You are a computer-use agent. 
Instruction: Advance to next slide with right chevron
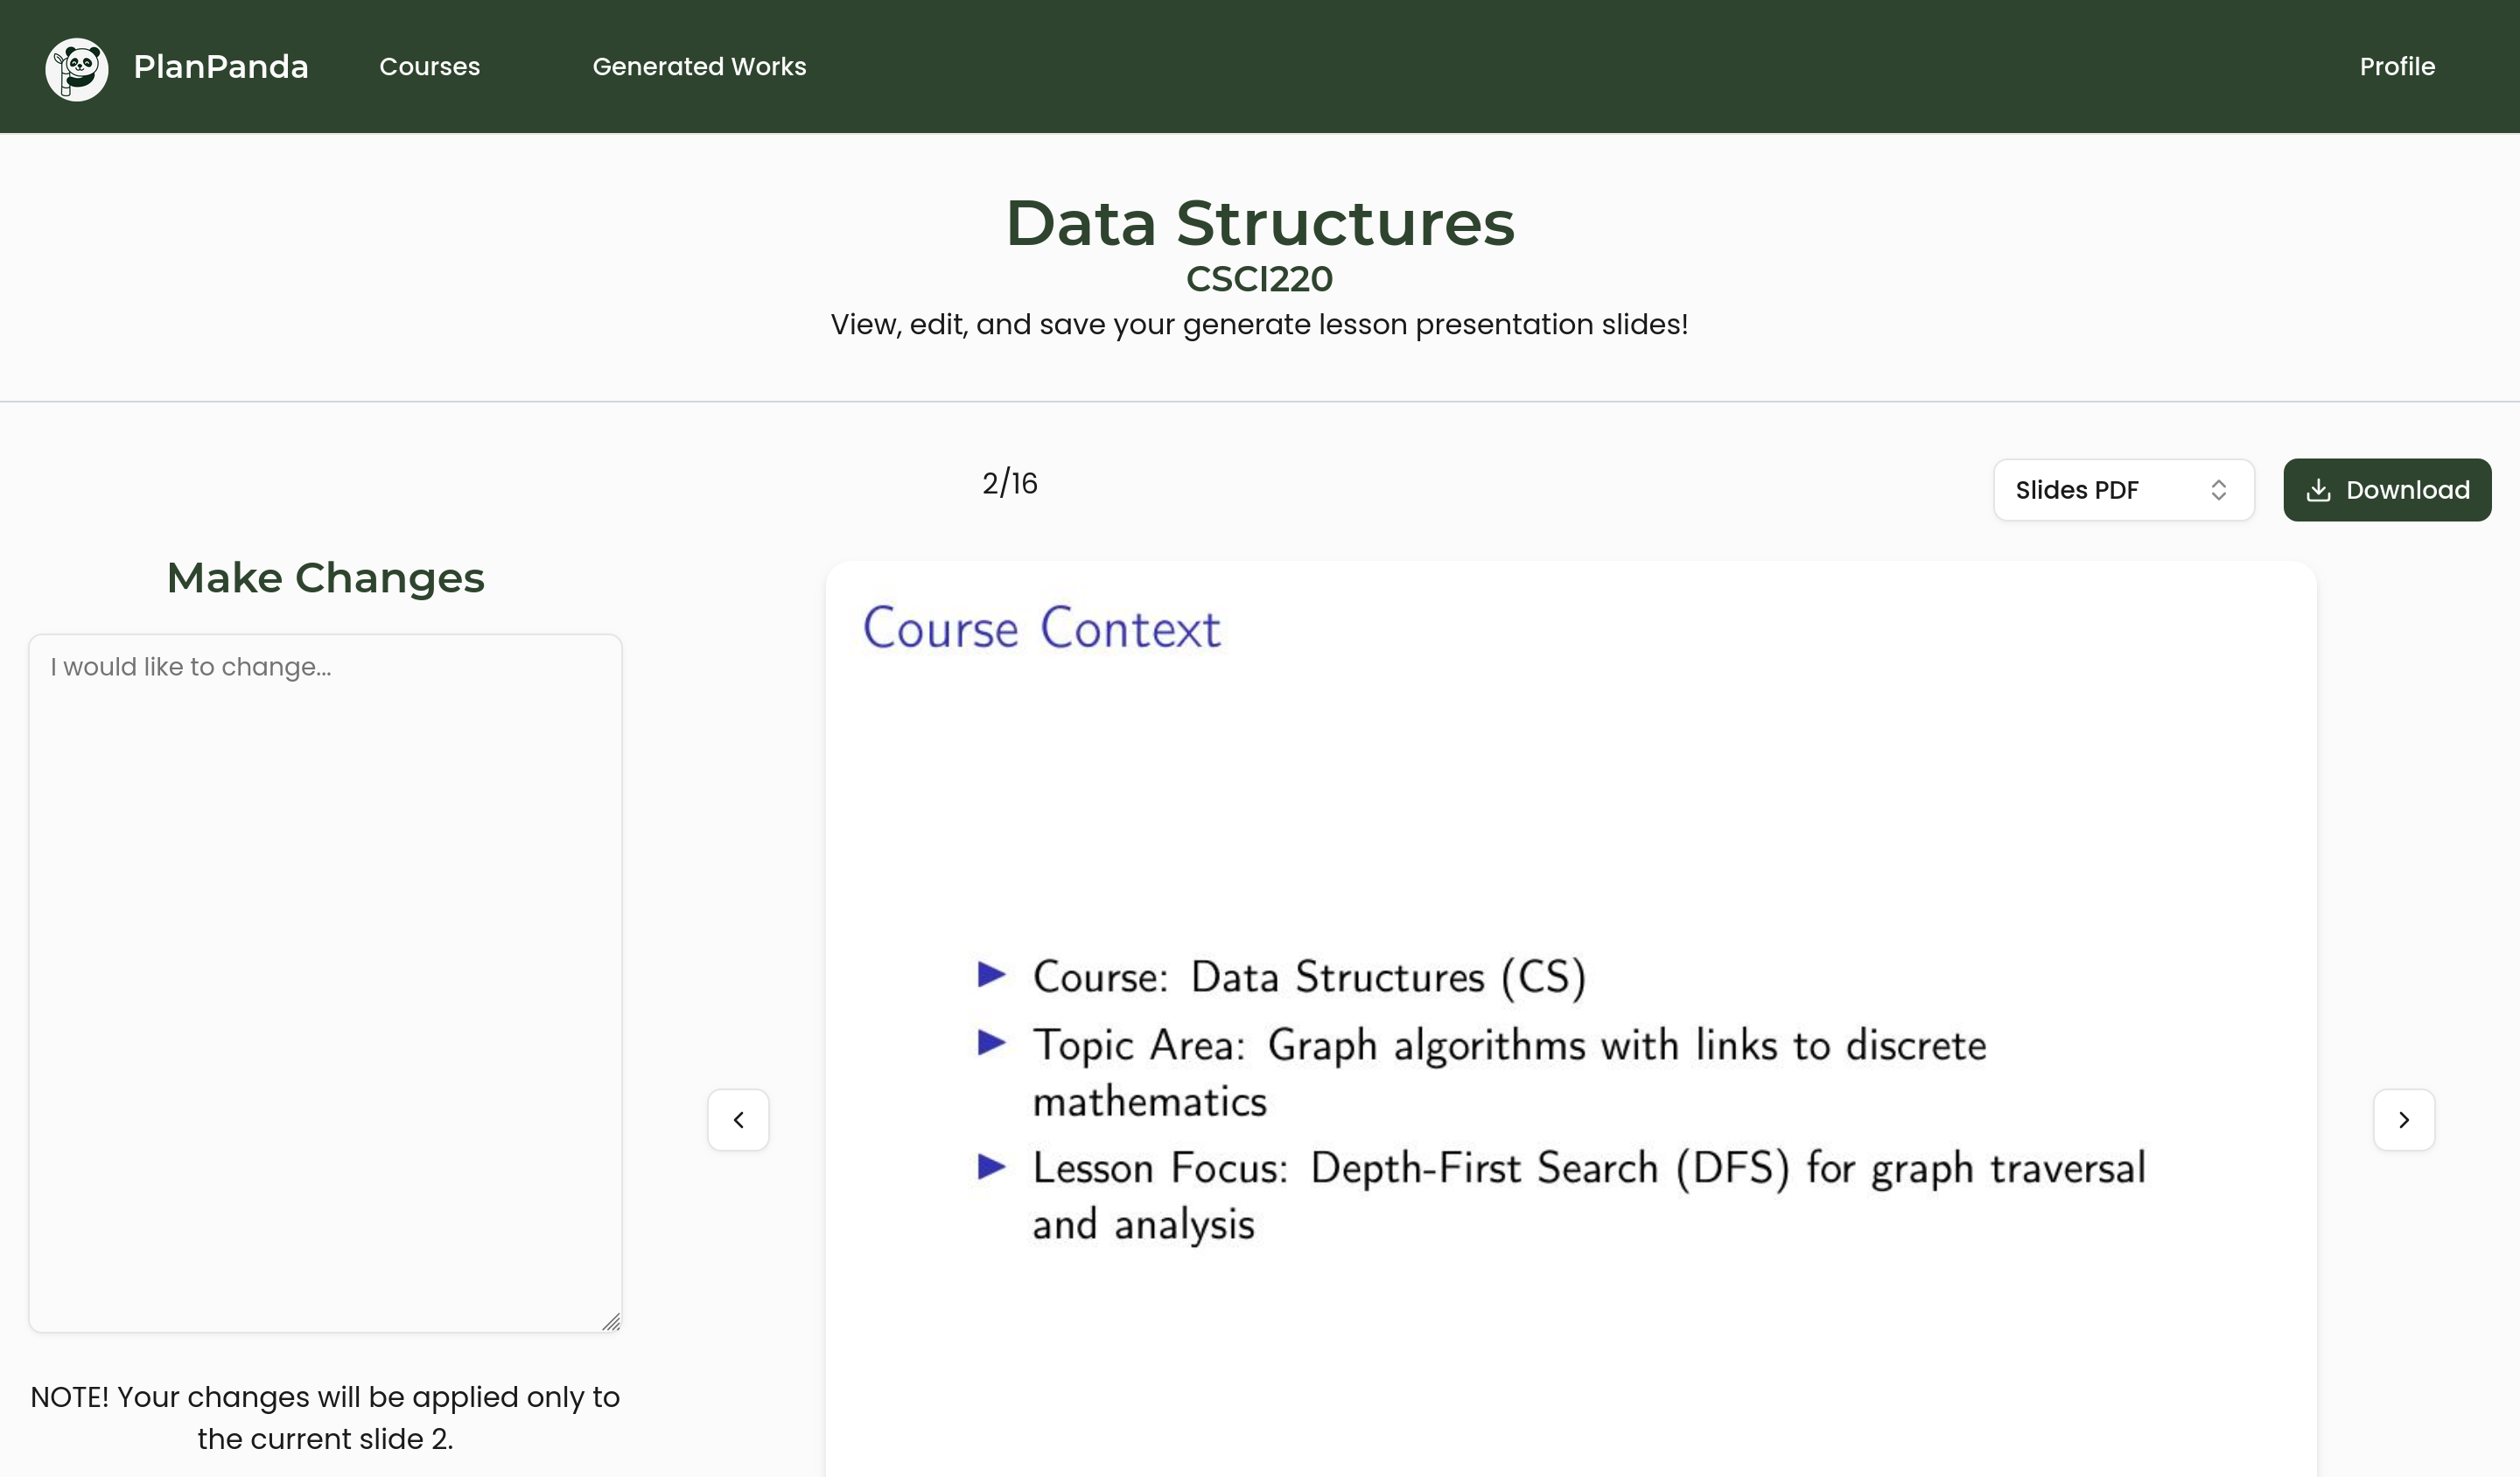pyautogui.click(x=2404, y=1120)
